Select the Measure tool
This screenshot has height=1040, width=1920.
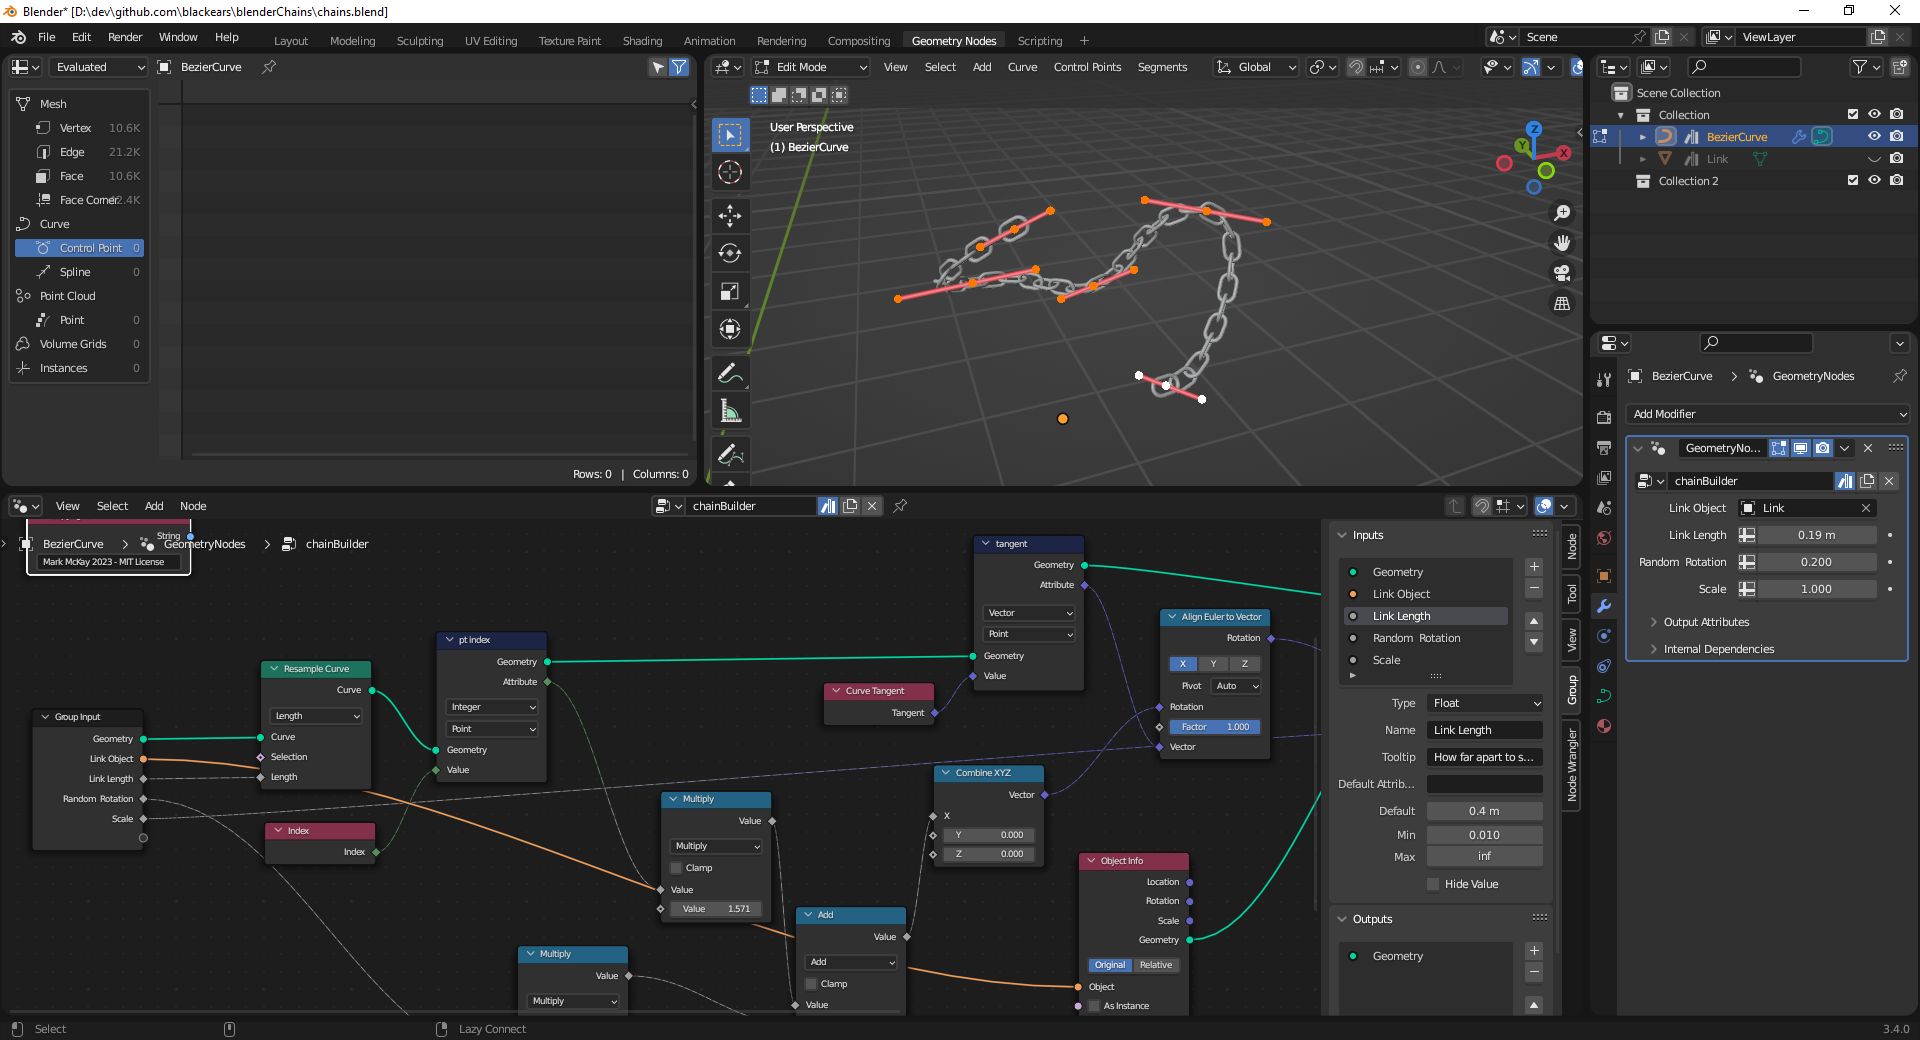pyautogui.click(x=730, y=410)
